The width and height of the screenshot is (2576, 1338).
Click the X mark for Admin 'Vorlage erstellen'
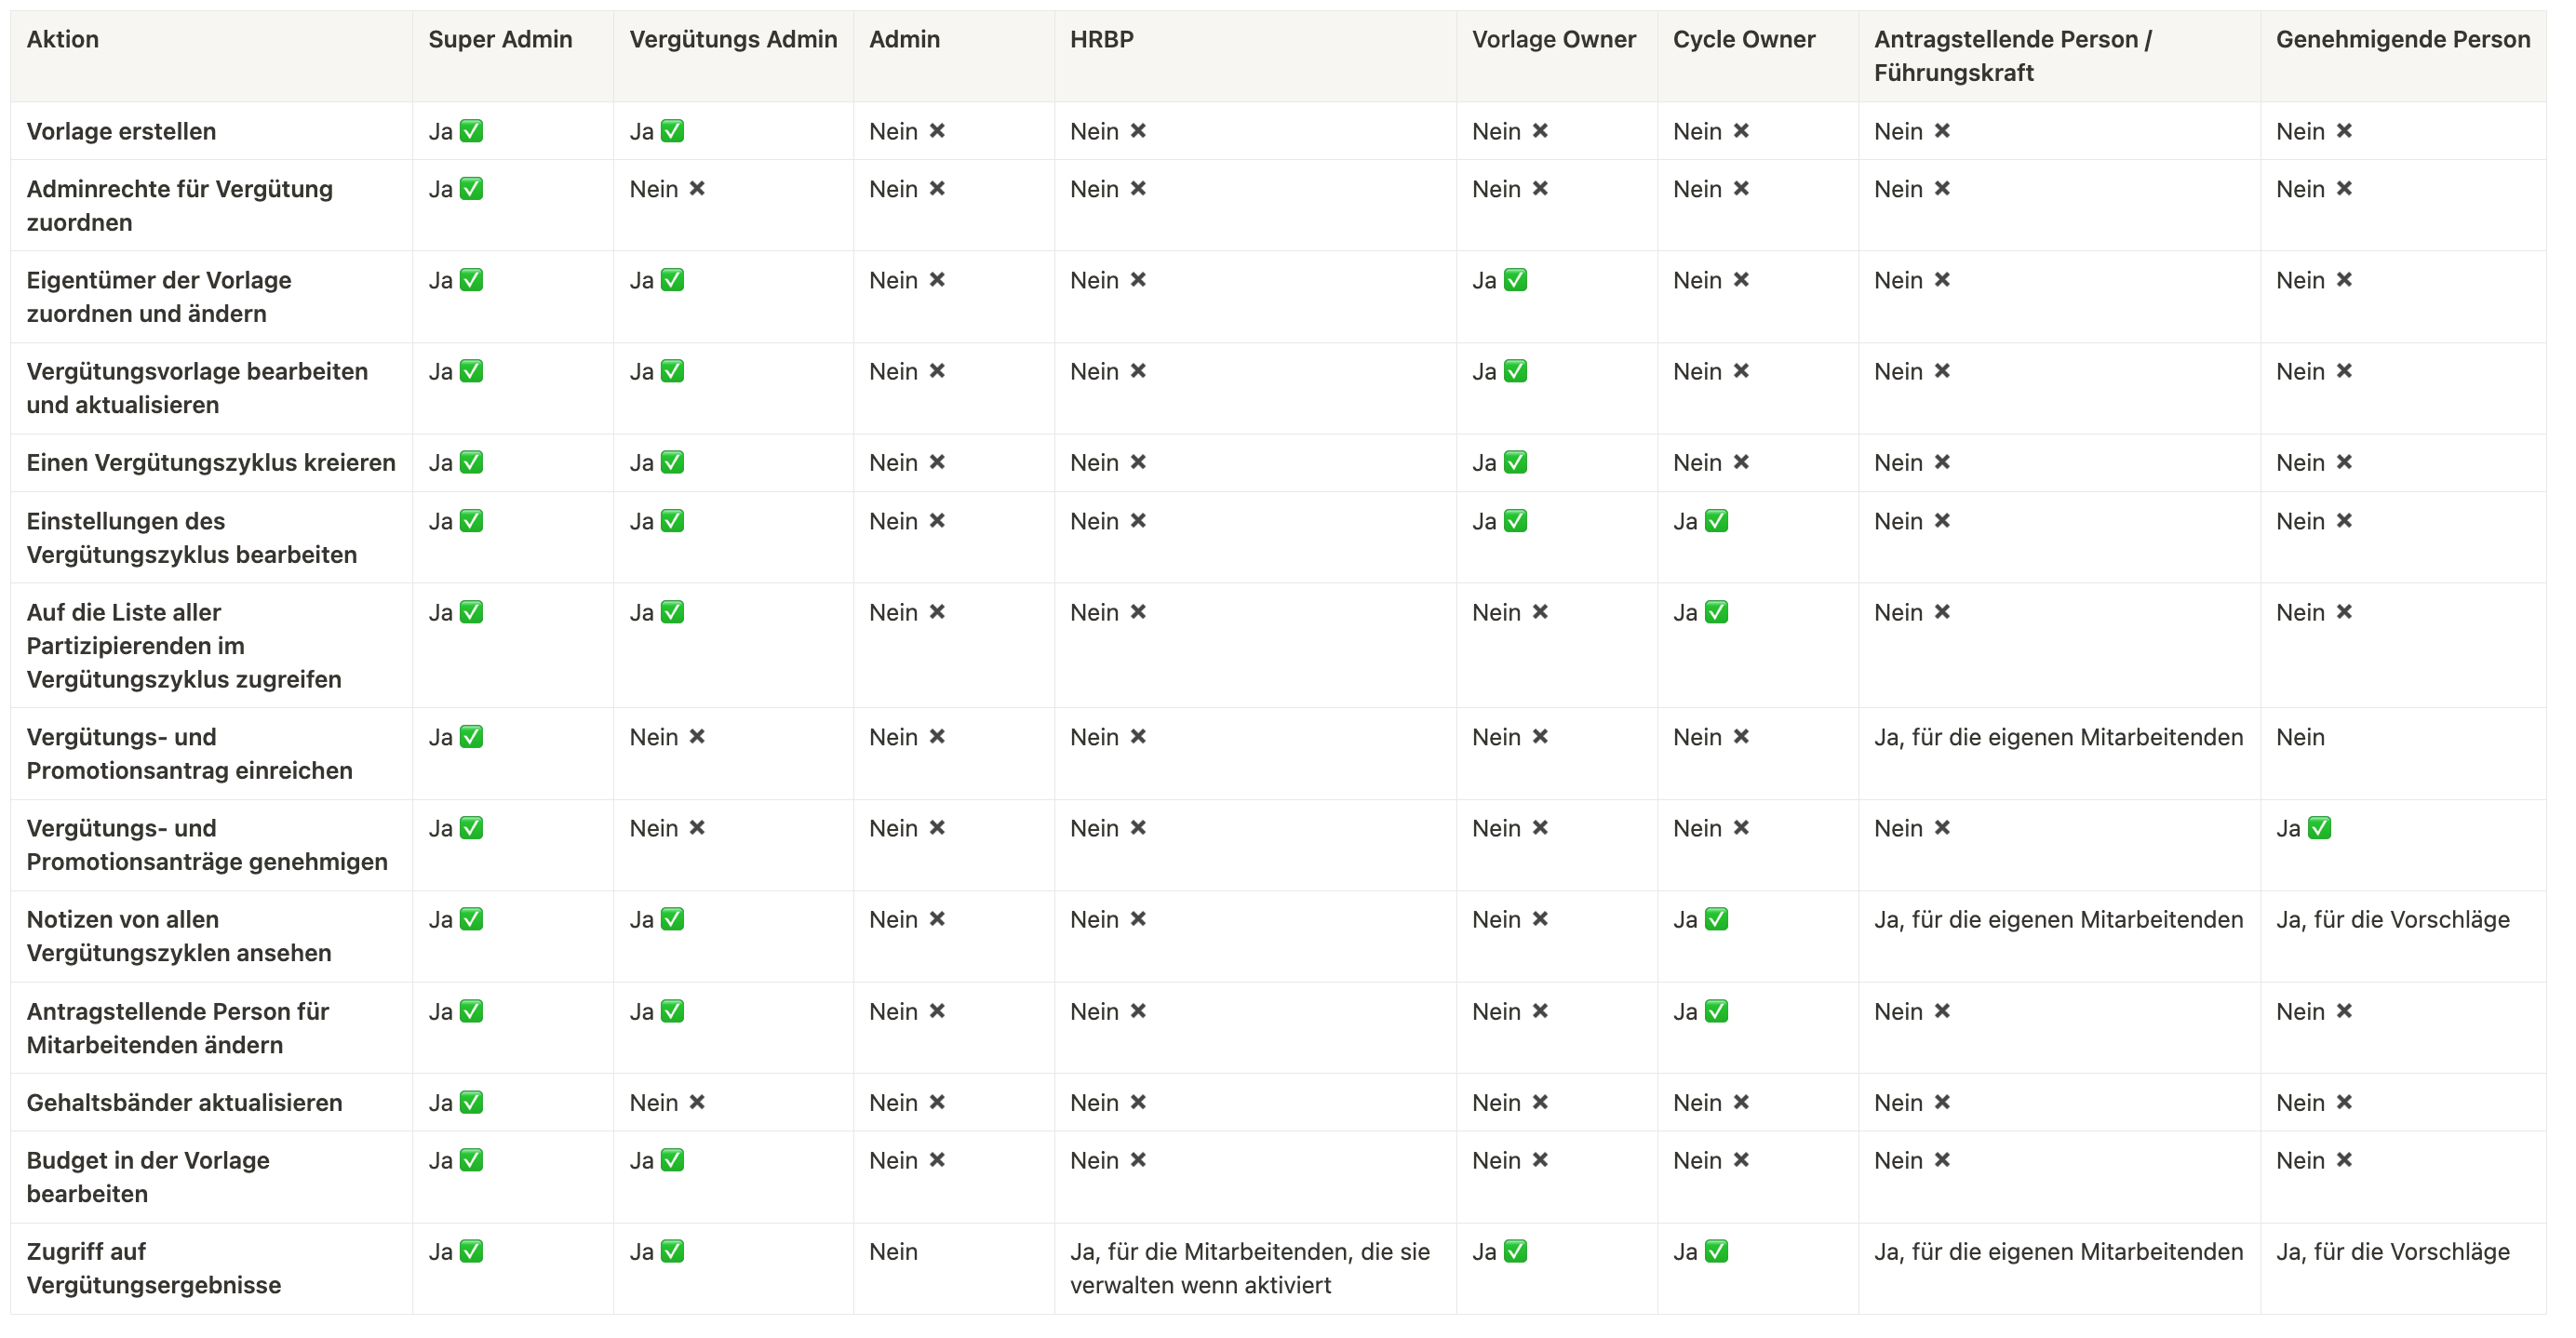coord(937,131)
